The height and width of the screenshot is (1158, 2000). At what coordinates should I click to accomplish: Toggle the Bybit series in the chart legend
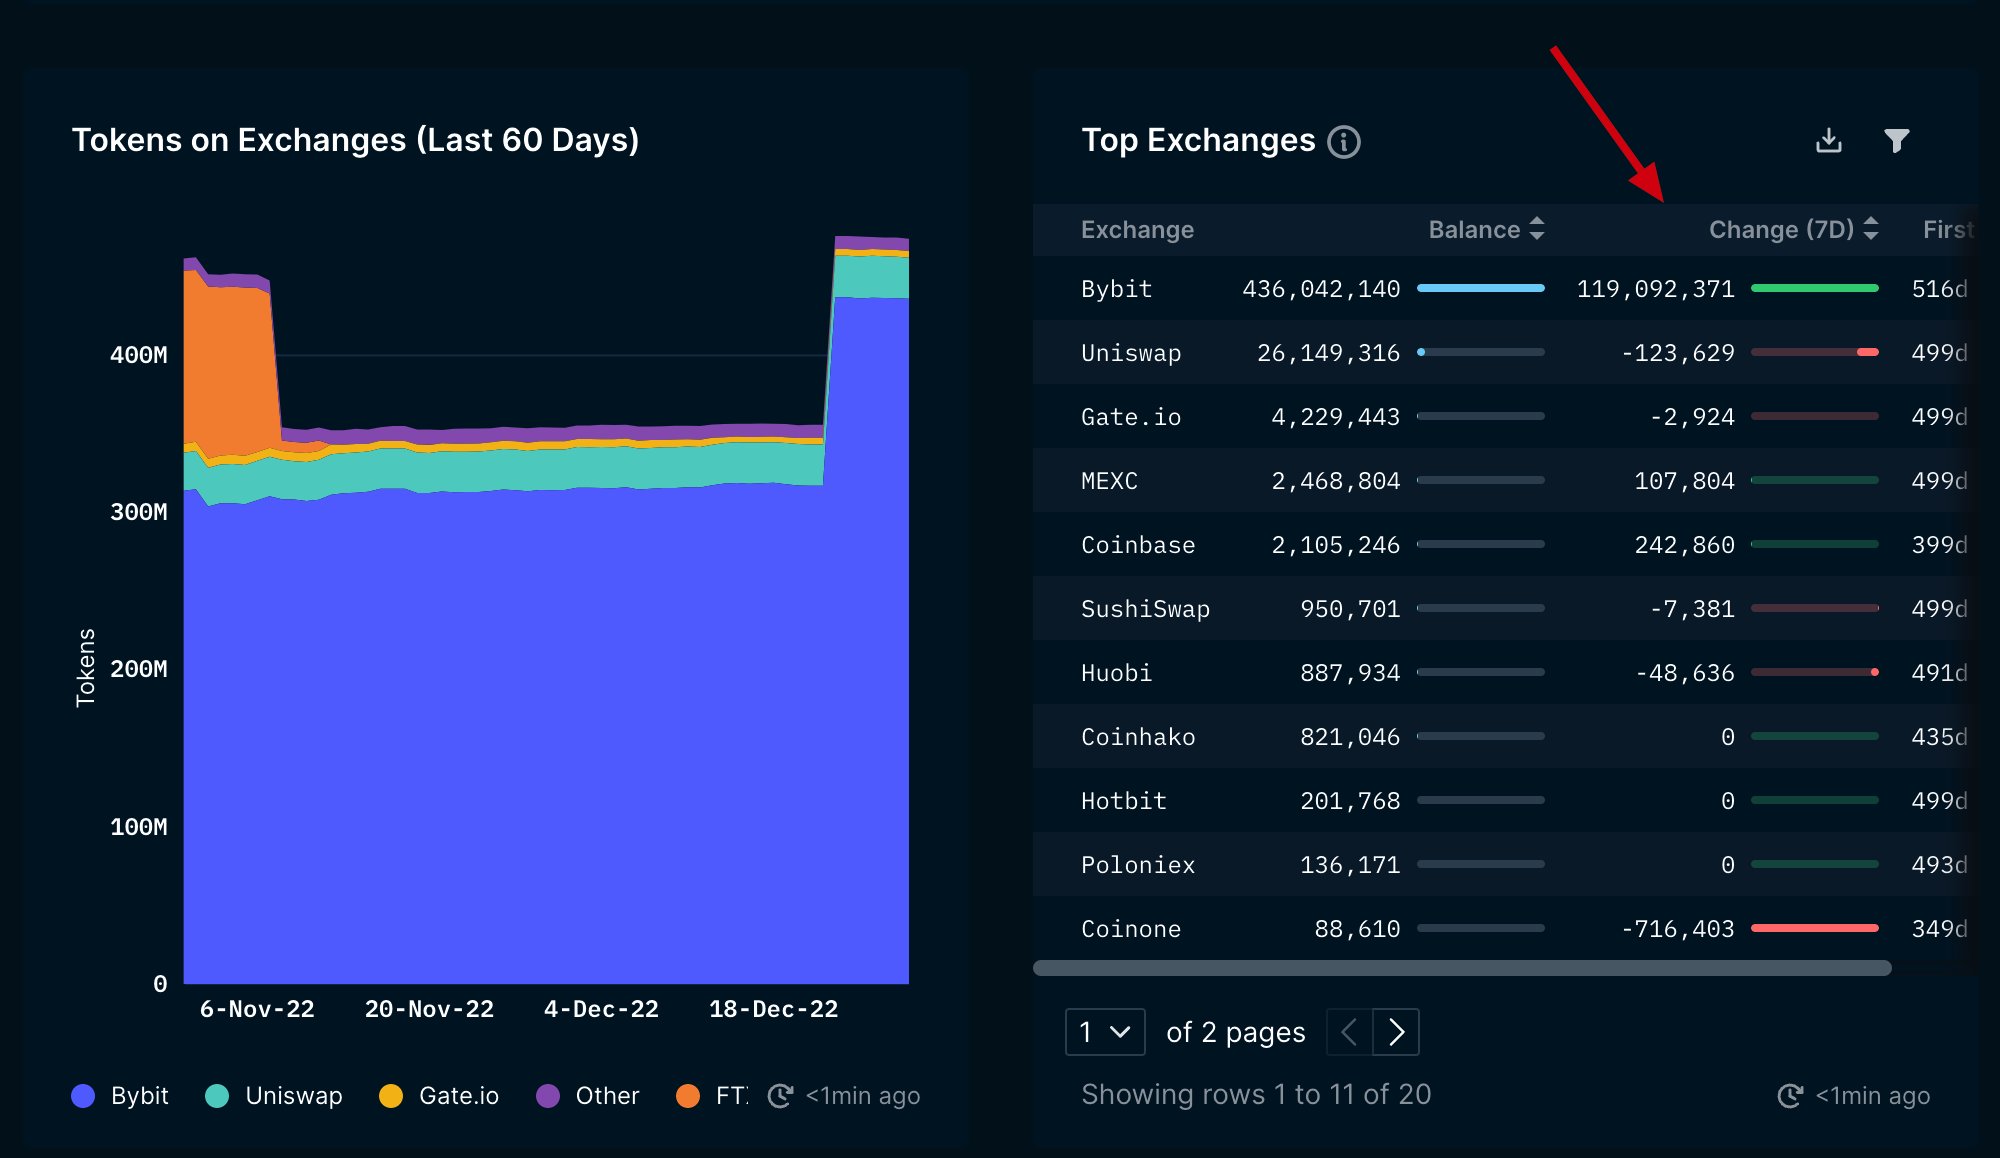[x=120, y=1096]
